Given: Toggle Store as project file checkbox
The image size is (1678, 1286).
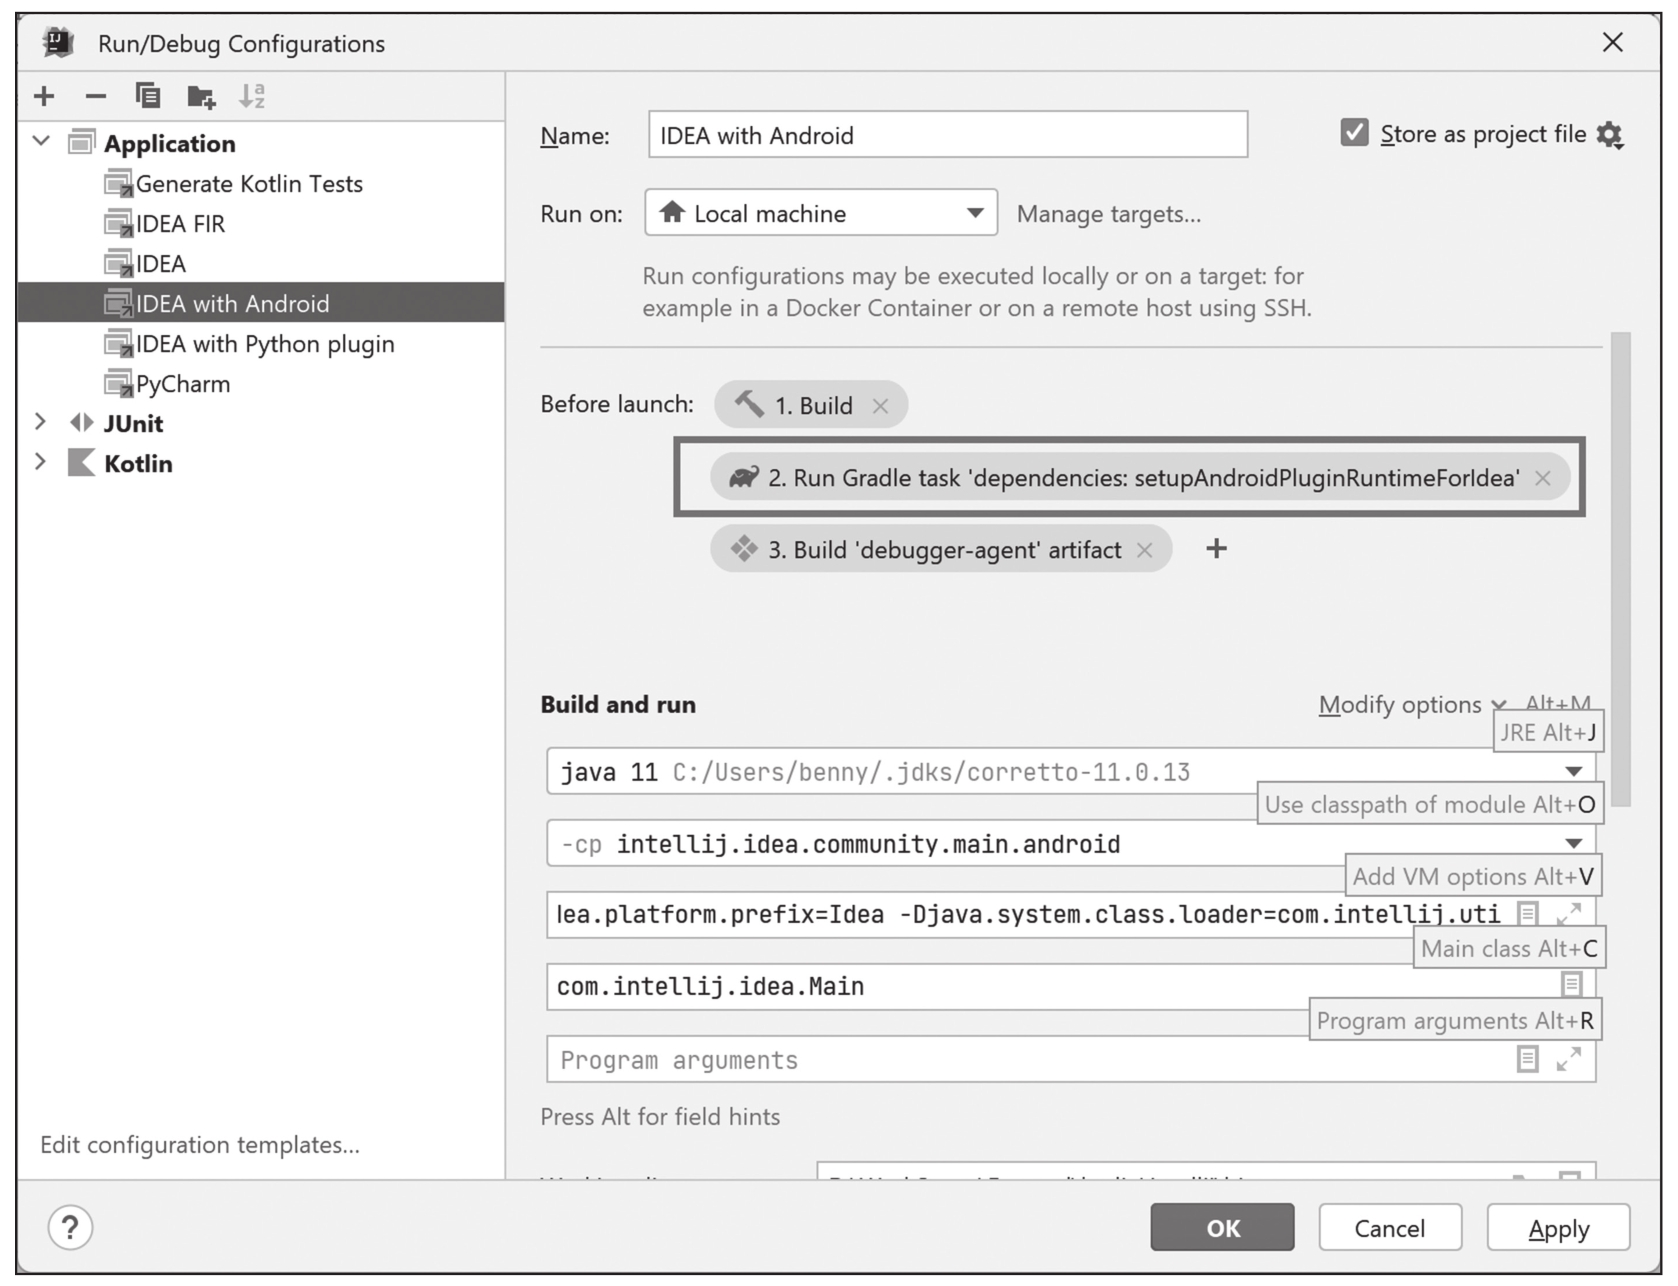Looking at the screenshot, I should coord(1354,133).
